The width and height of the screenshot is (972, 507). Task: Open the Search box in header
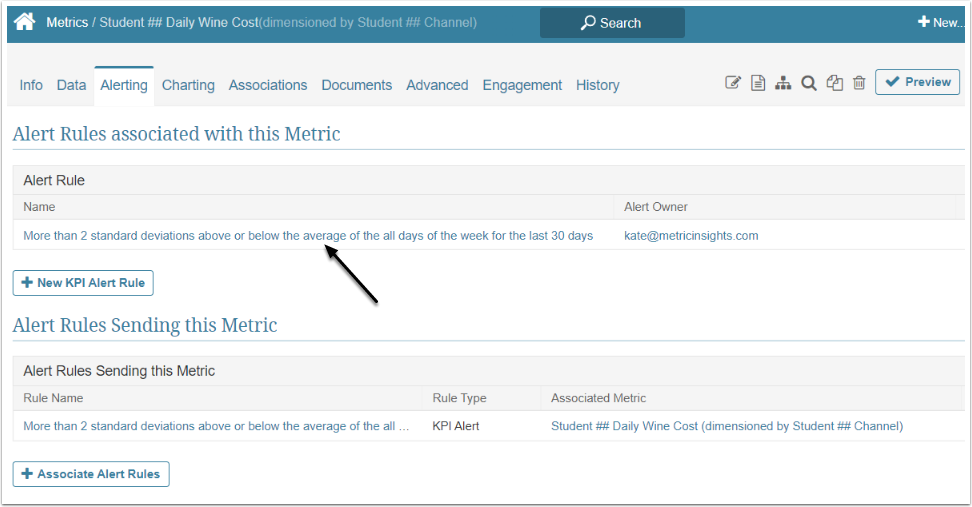click(612, 22)
